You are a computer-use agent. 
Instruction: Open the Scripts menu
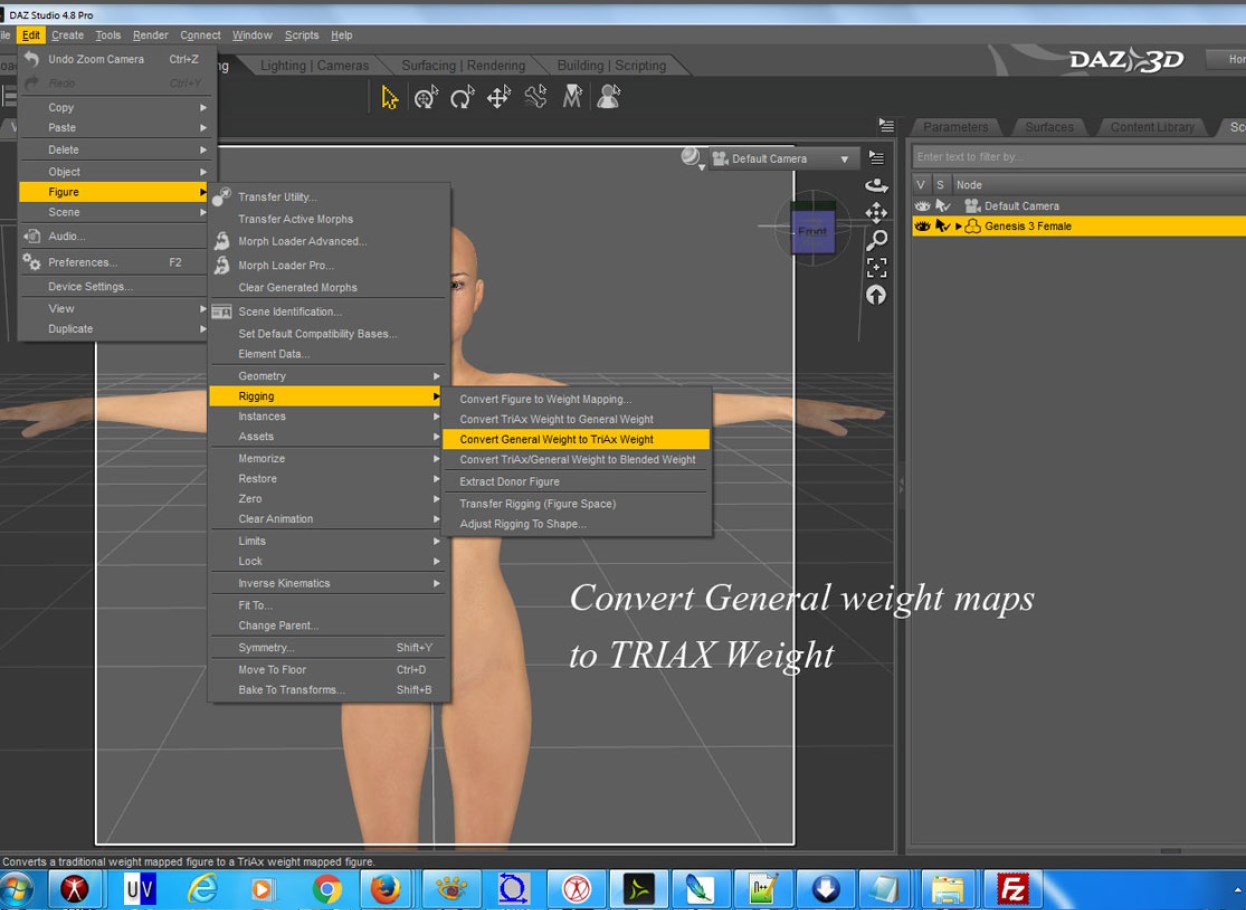click(x=301, y=35)
